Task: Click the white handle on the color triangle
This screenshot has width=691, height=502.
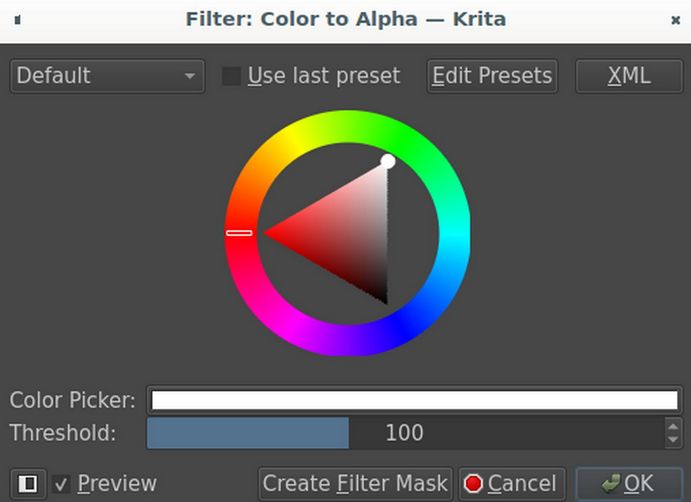Action: pyautogui.click(x=388, y=161)
